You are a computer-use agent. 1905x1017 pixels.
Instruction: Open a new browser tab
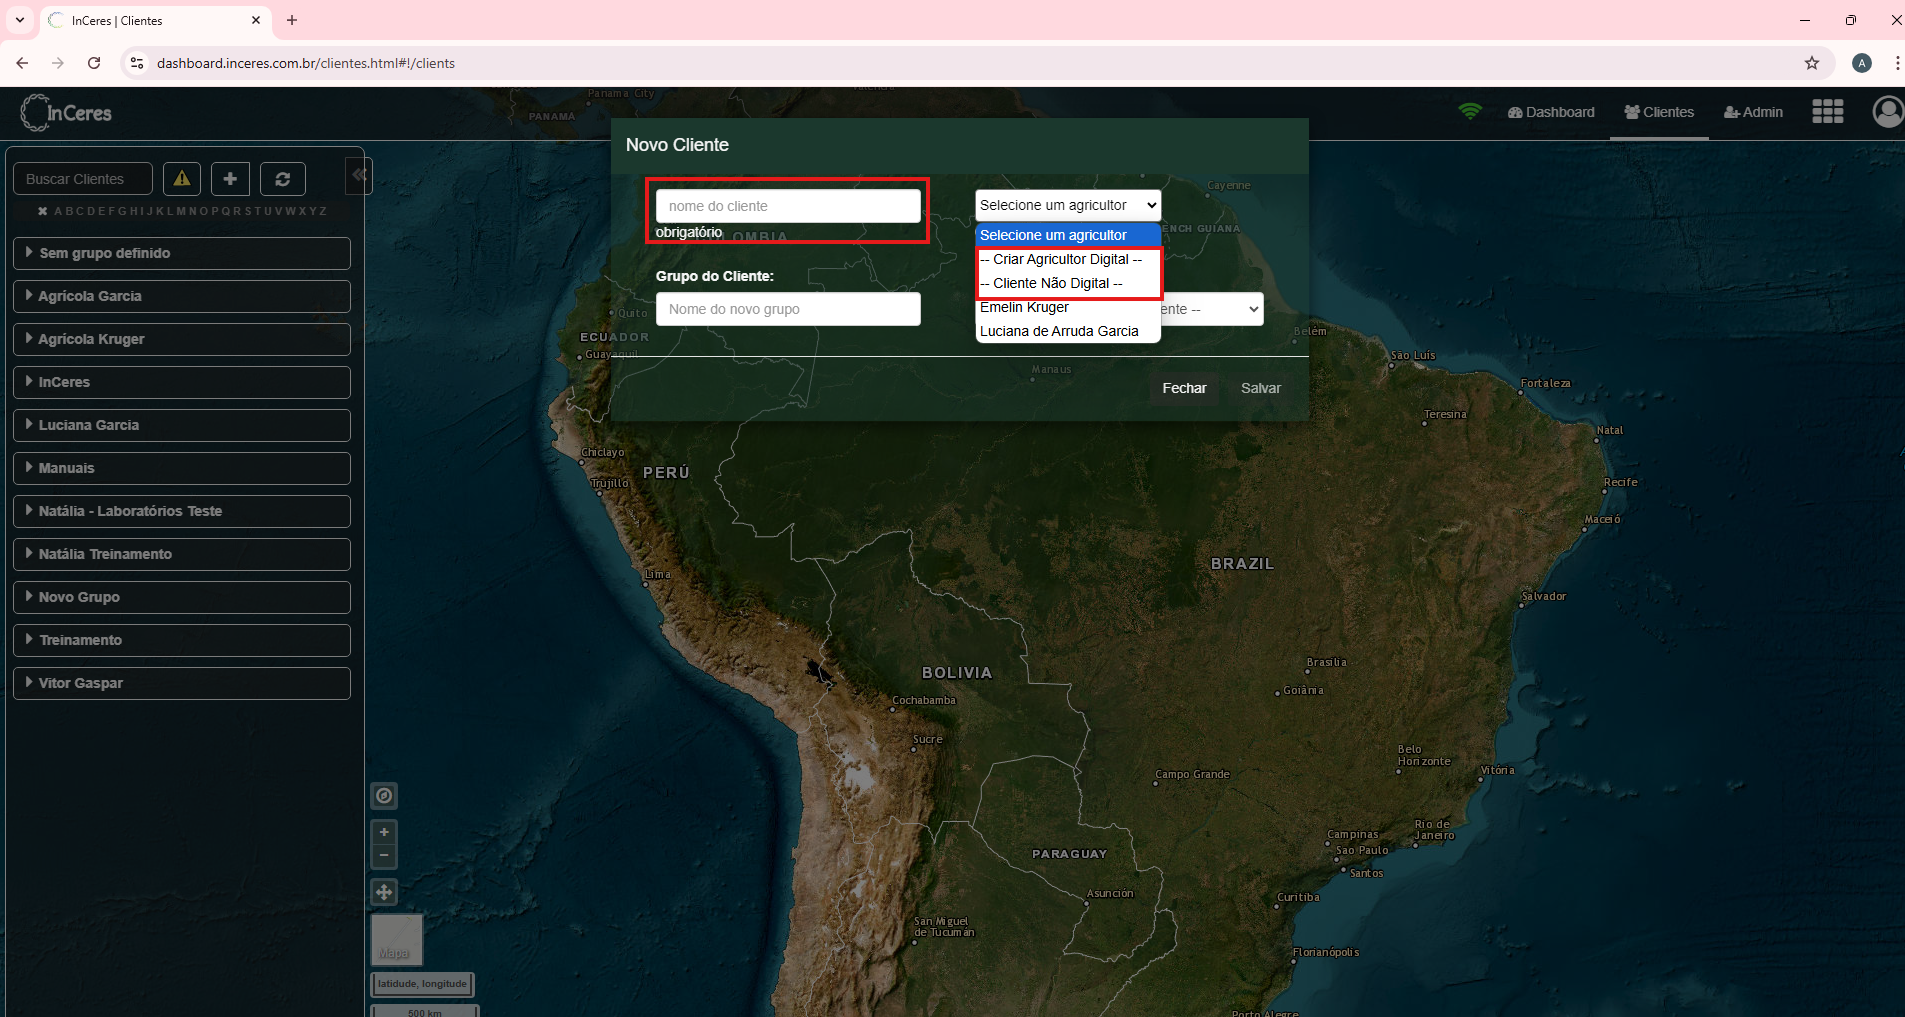pos(292,20)
